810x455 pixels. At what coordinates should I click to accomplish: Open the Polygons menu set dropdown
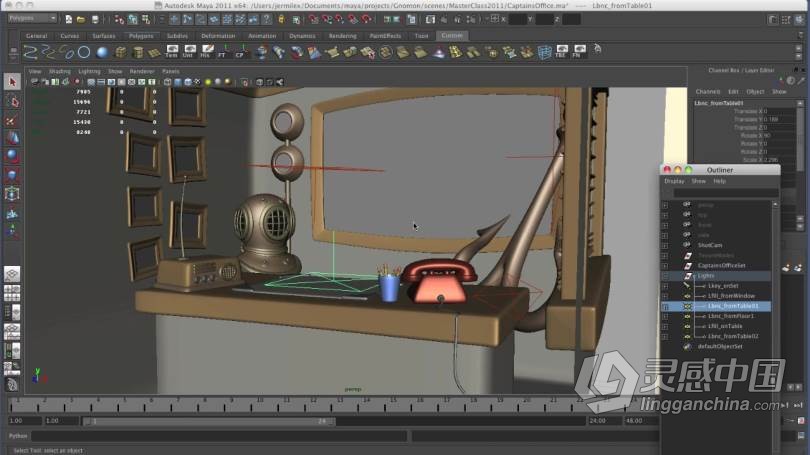[32, 18]
